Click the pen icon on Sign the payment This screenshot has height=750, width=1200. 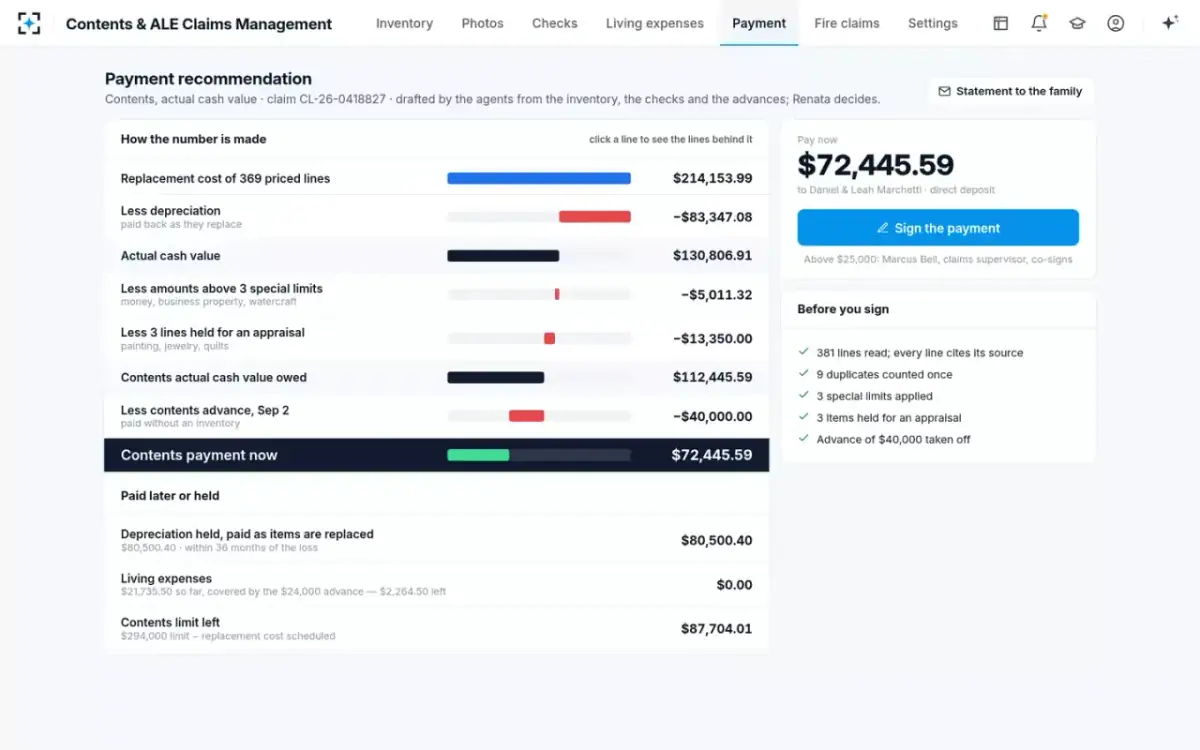(883, 228)
